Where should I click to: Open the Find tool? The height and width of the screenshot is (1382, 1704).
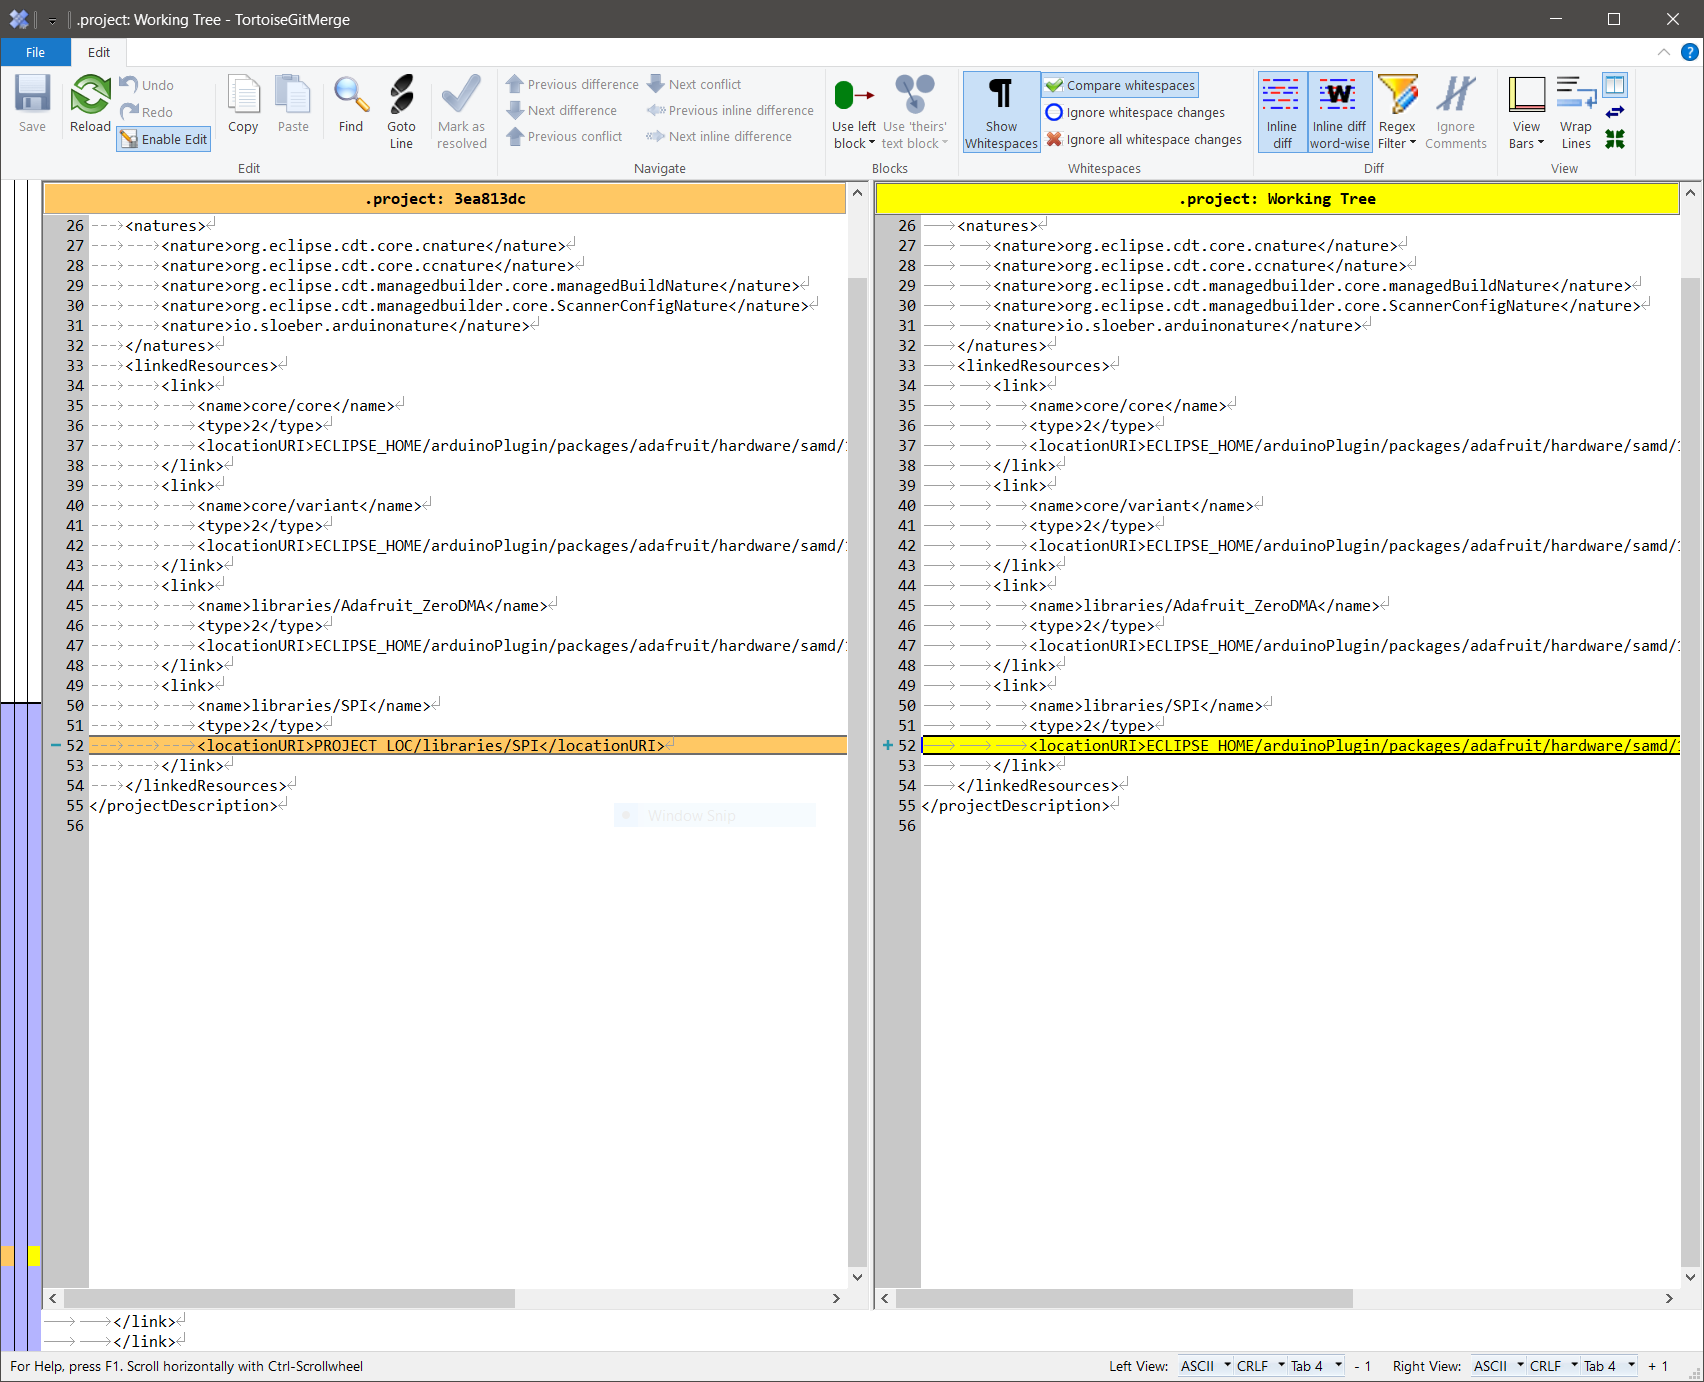[350, 105]
